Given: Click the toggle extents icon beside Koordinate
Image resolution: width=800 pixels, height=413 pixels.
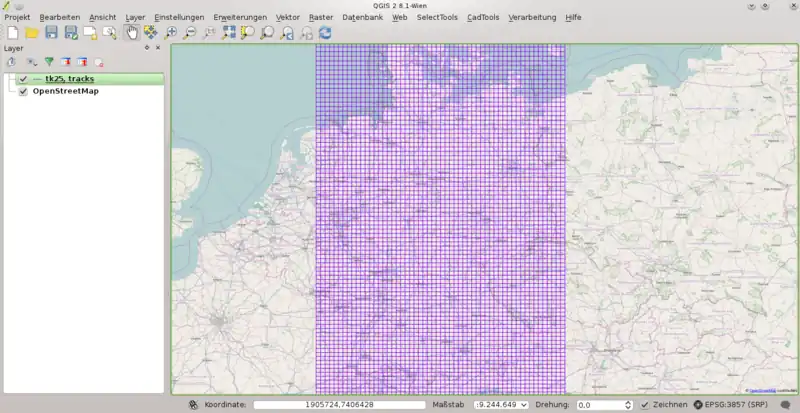Looking at the screenshot, I should tap(192, 404).
